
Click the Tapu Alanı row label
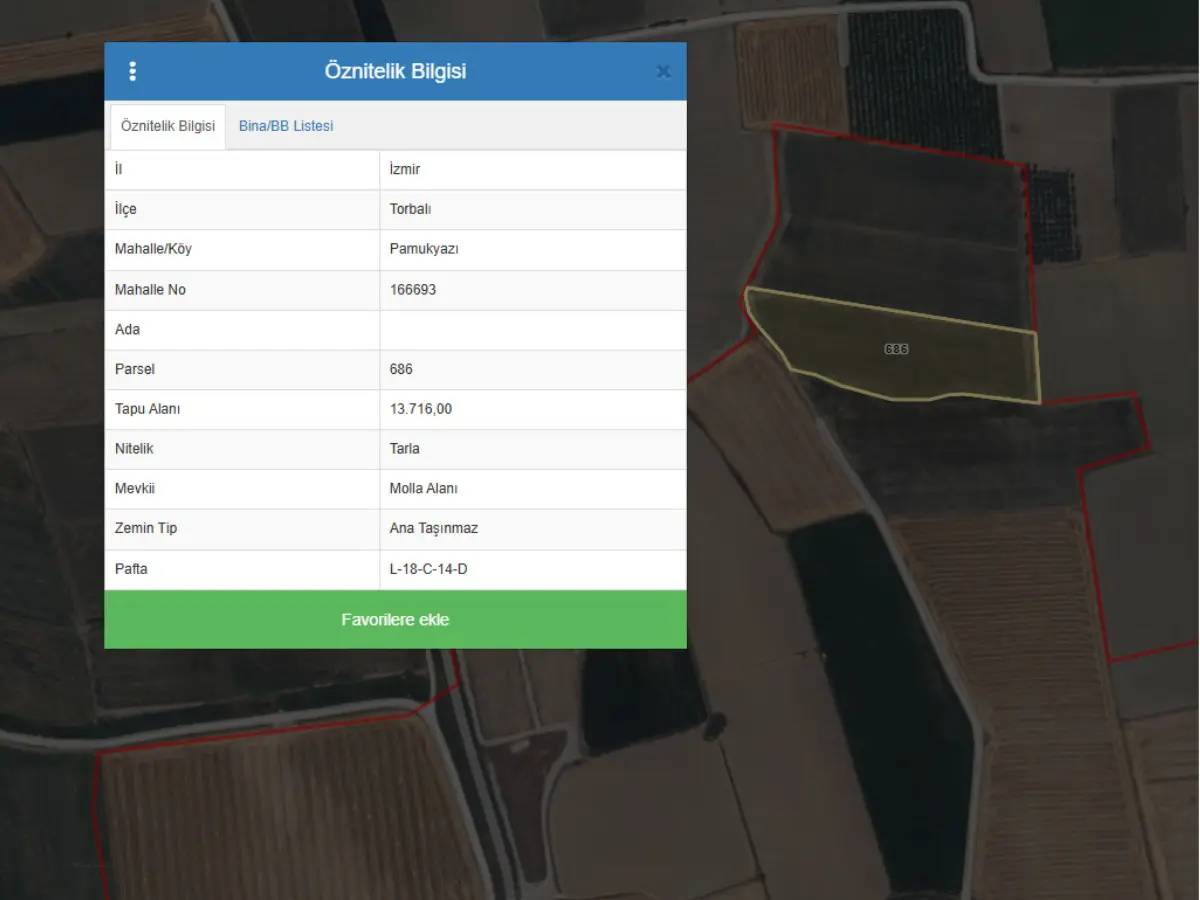click(x=148, y=409)
